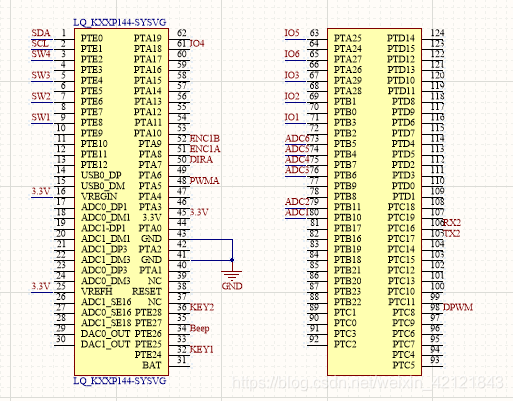The height and width of the screenshot is (401, 513).
Task: Click the BAT pin name
Action: (x=152, y=366)
